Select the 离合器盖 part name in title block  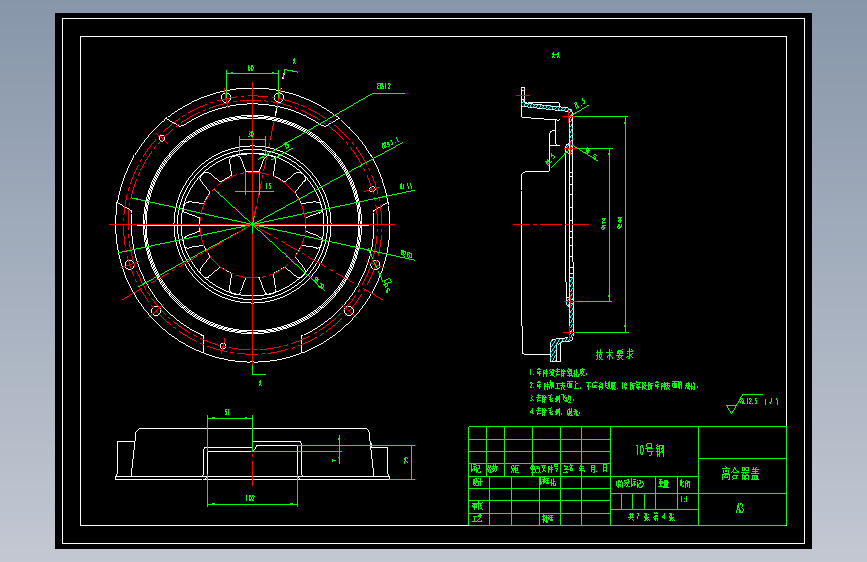[740, 473]
